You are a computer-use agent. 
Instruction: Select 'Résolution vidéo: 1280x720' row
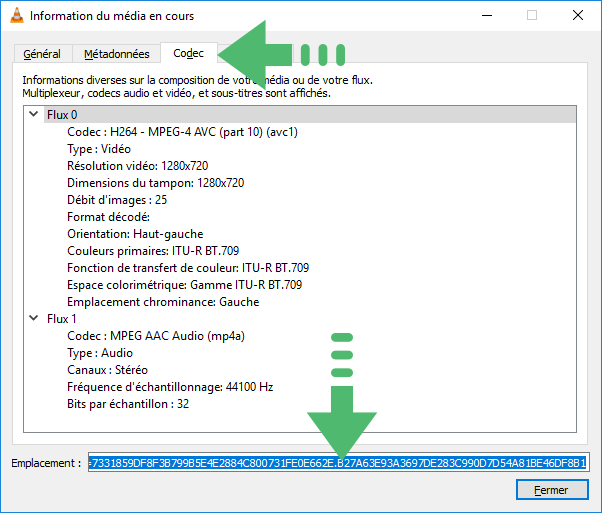coord(137,166)
